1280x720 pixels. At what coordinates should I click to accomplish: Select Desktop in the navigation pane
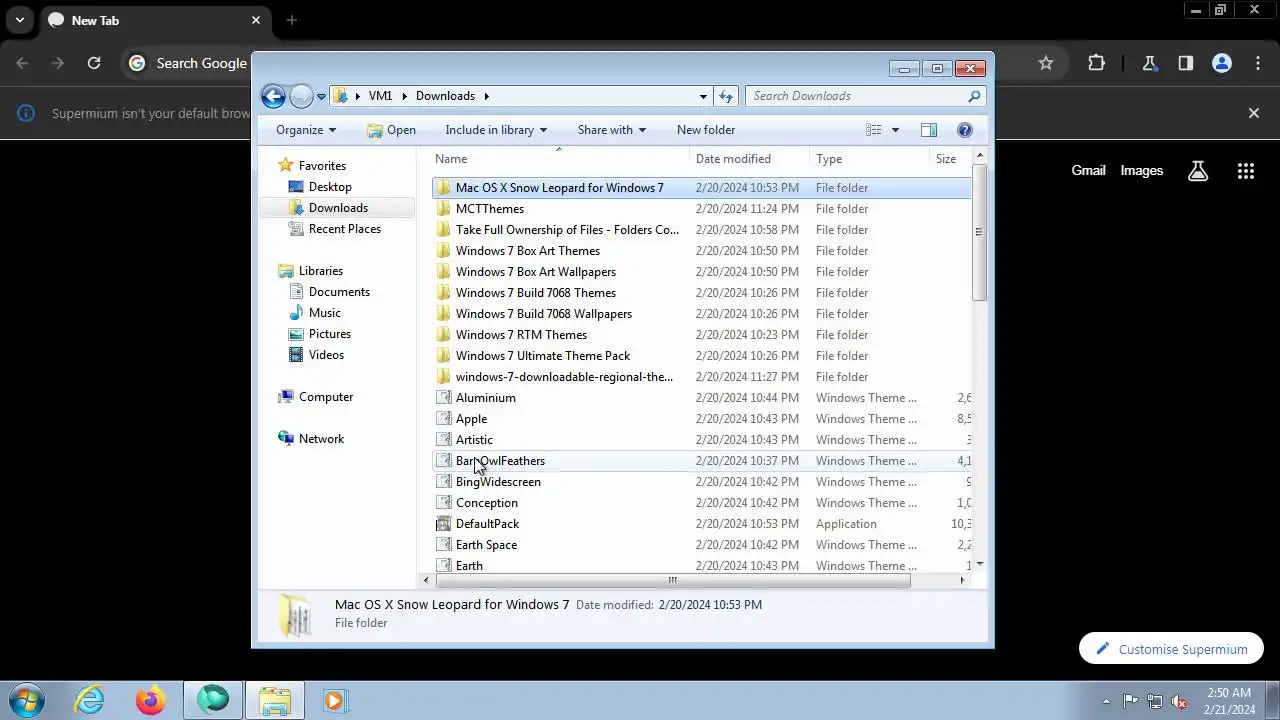click(x=330, y=187)
